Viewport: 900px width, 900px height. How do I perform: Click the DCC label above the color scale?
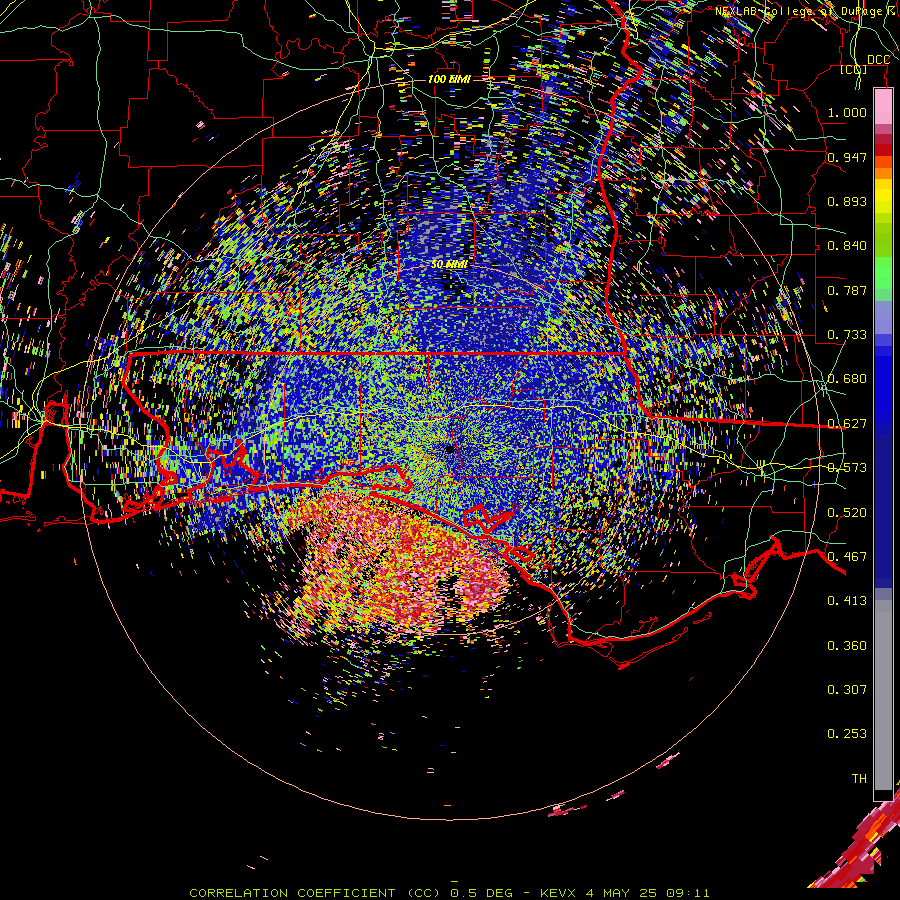click(878, 60)
